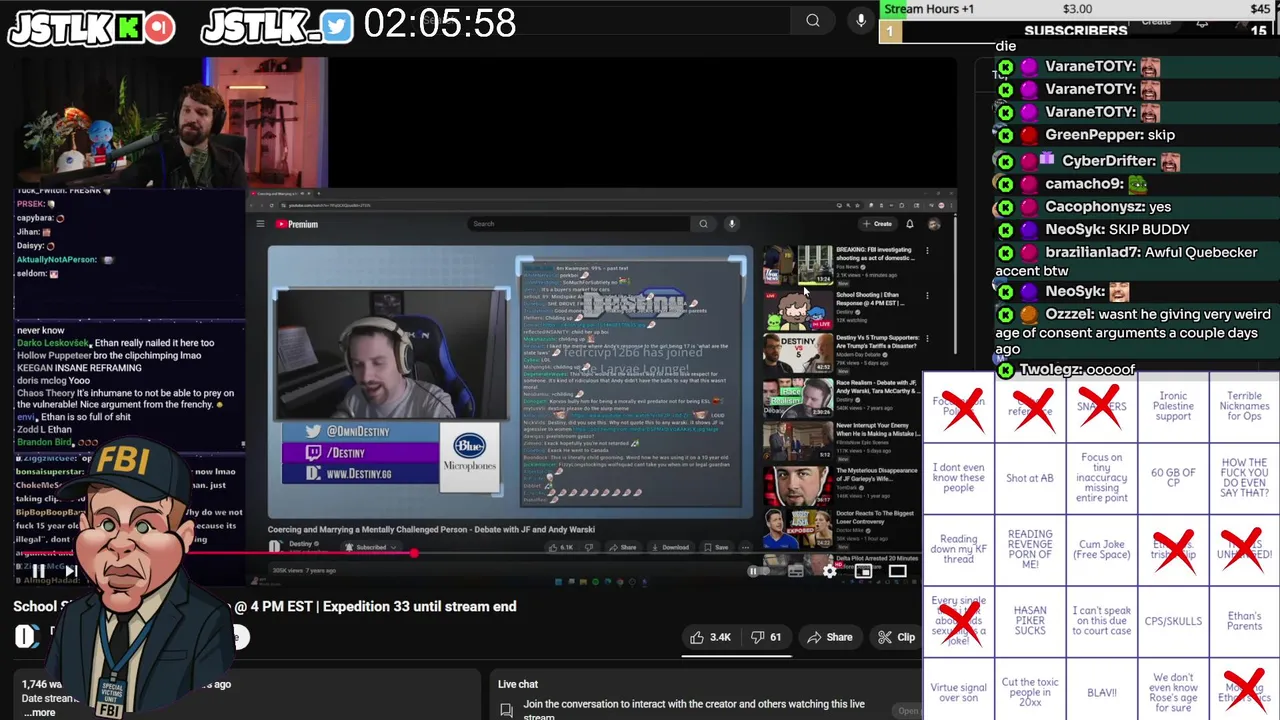This screenshot has height=720, width=1280.
Task: Enable theater mode on outer player
Action: point(897,572)
